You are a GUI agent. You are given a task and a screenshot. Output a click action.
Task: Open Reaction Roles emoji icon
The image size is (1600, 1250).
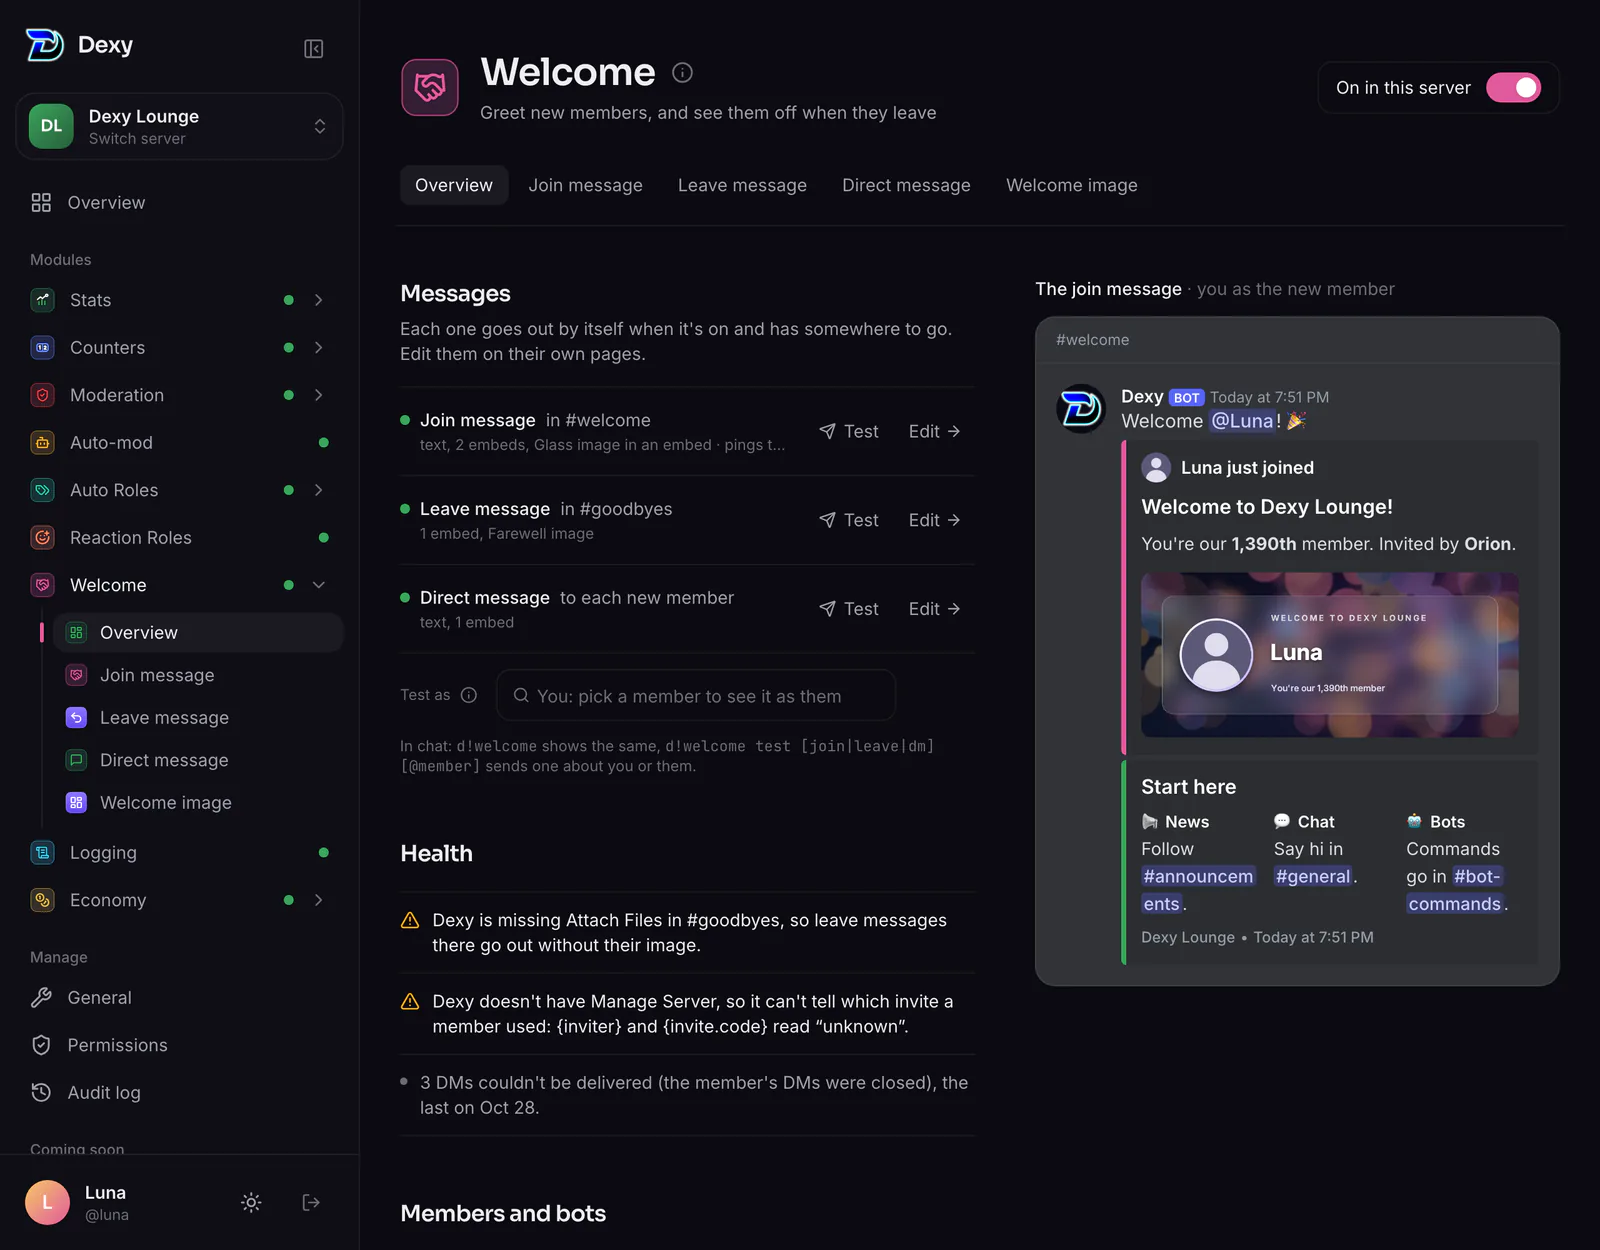tap(43, 537)
